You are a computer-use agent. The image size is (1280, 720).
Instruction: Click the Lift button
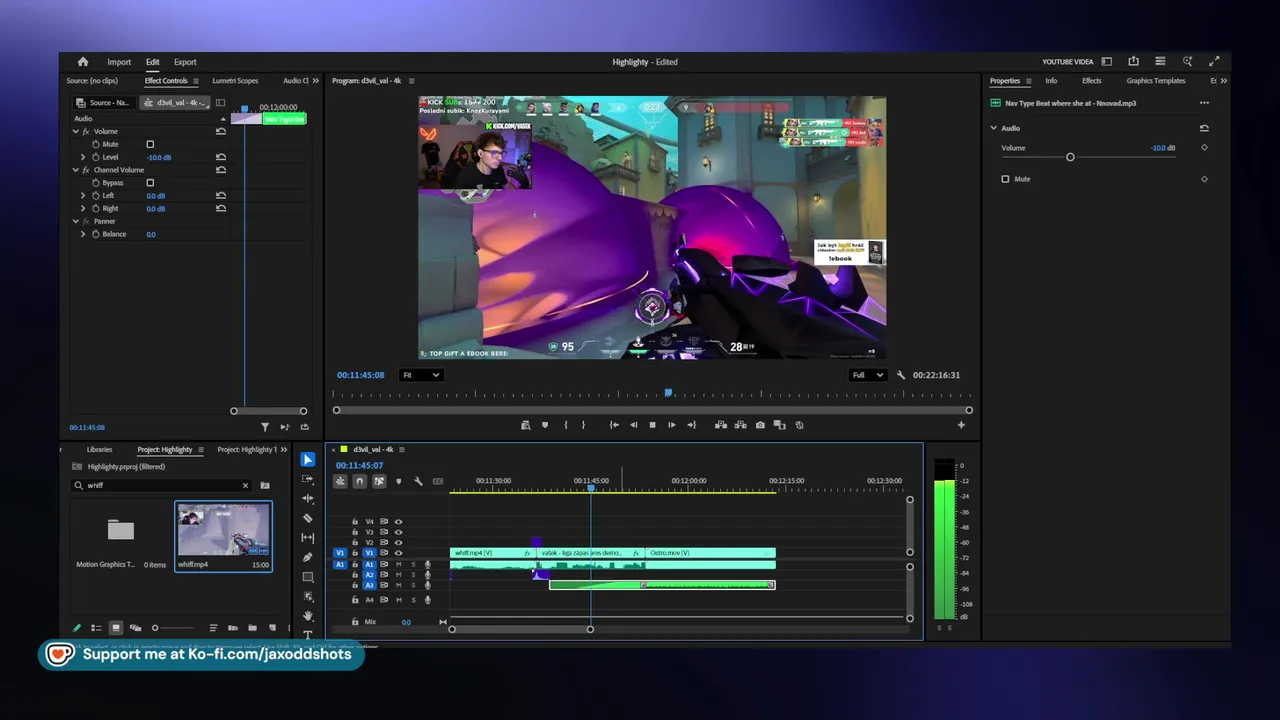(x=720, y=425)
